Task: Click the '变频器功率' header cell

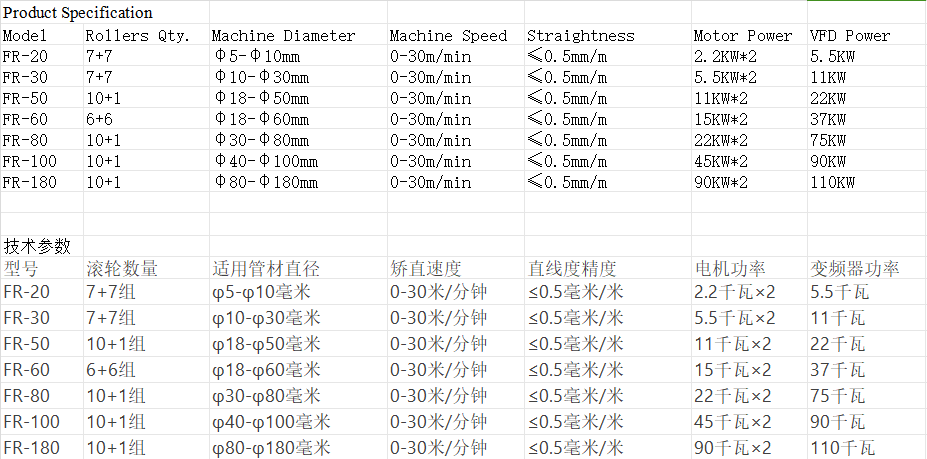Action: (854, 269)
